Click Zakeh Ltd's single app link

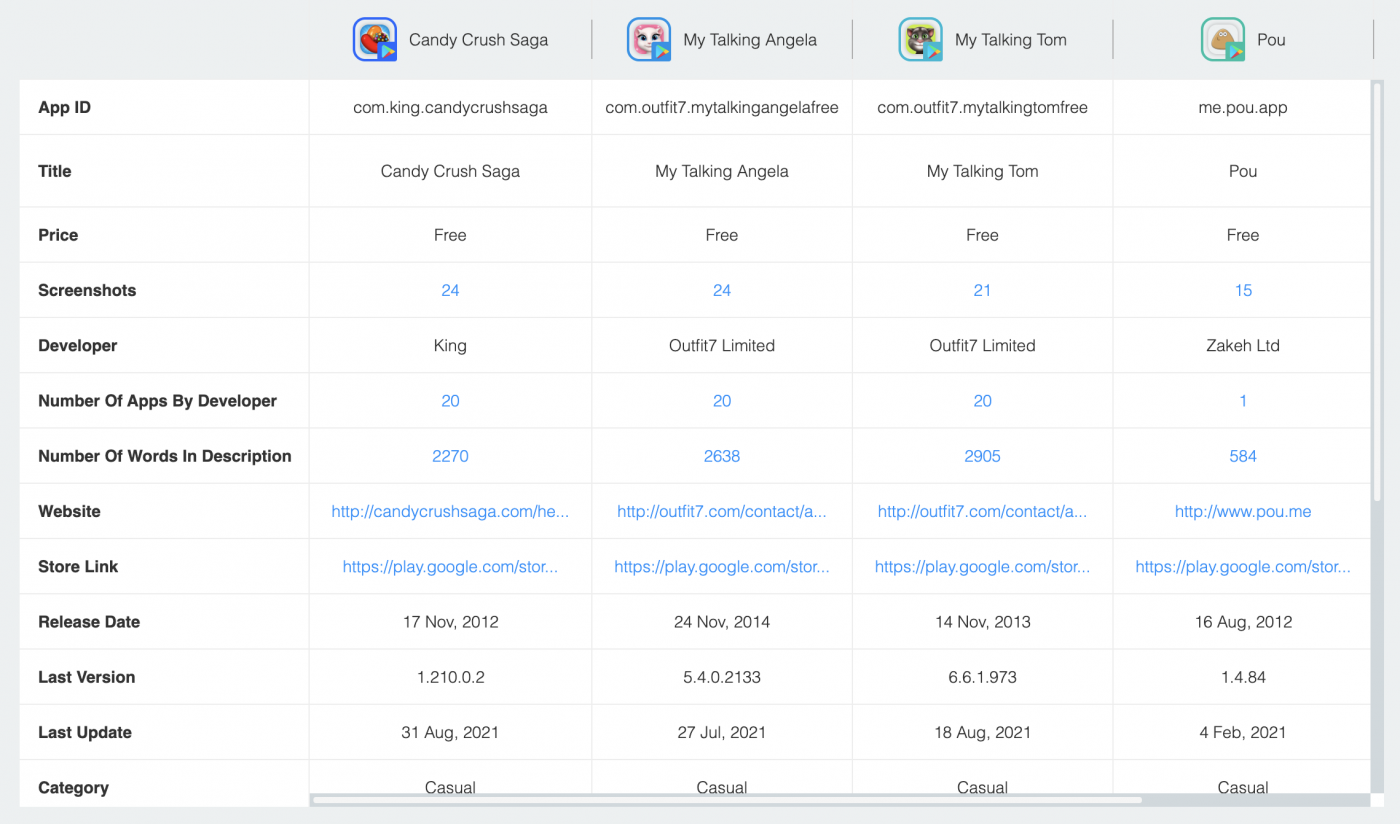[x=1242, y=400]
